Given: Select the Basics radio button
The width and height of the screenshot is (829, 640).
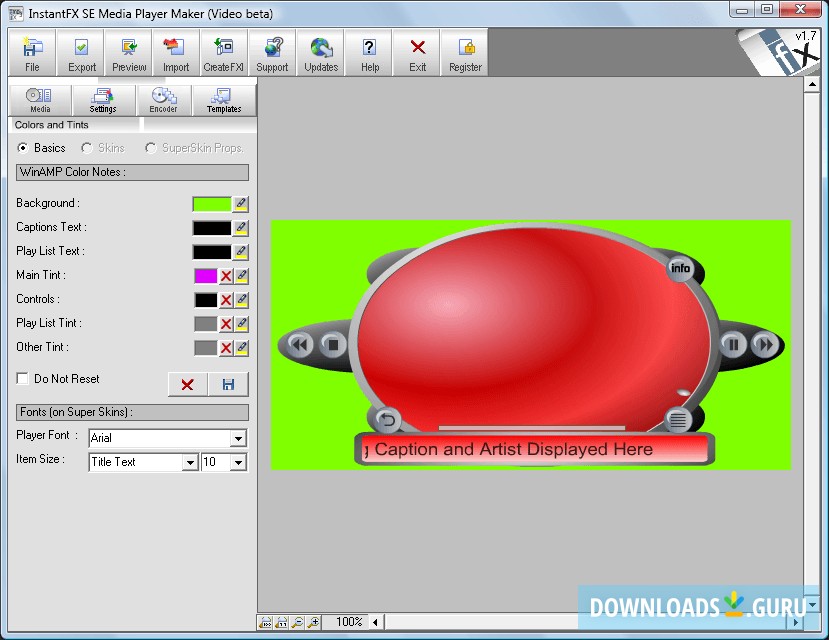Looking at the screenshot, I should pyautogui.click(x=23, y=148).
